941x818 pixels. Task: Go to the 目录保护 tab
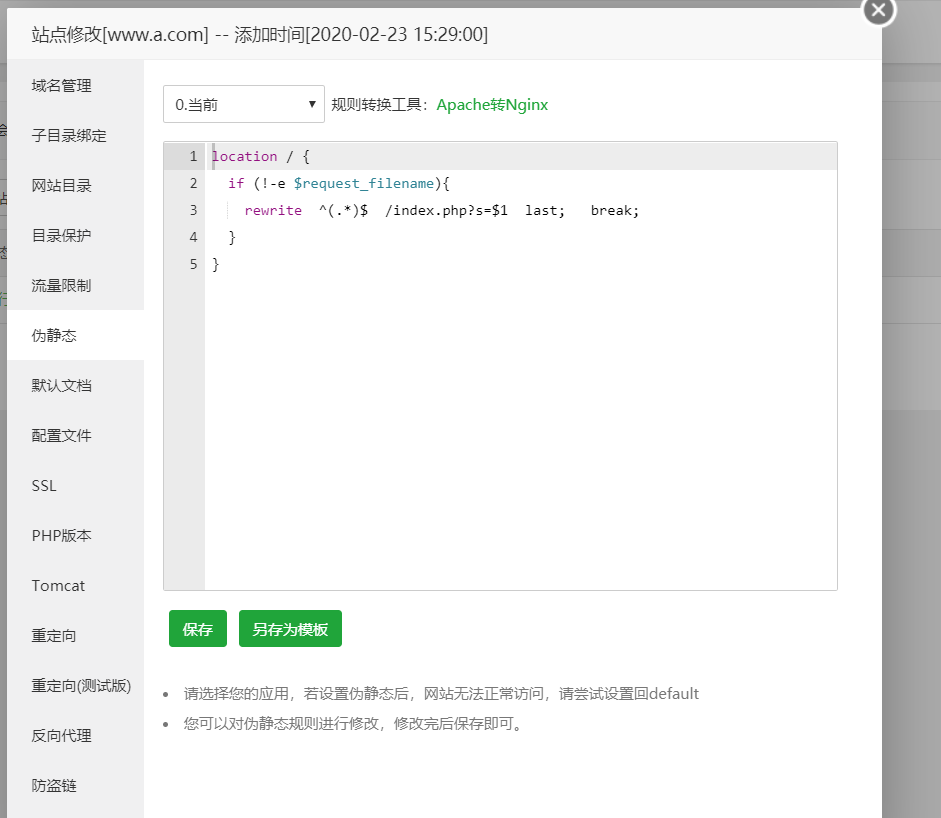[x=62, y=236]
